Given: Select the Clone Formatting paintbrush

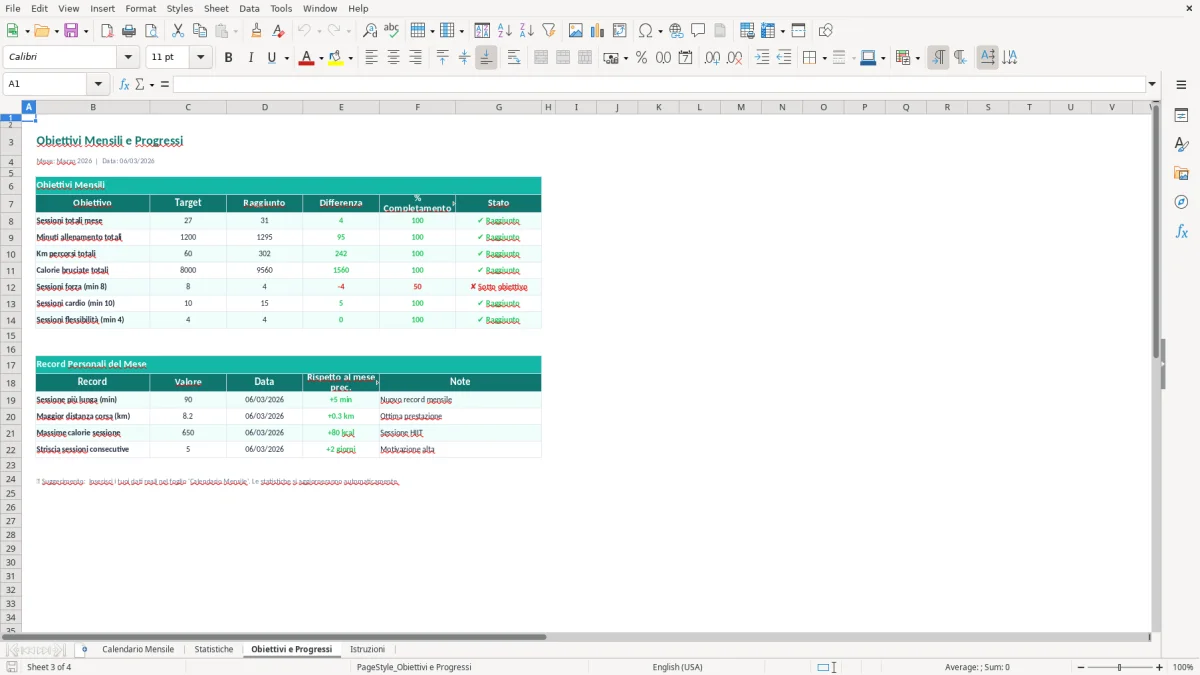Looking at the screenshot, I should coord(257,31).
